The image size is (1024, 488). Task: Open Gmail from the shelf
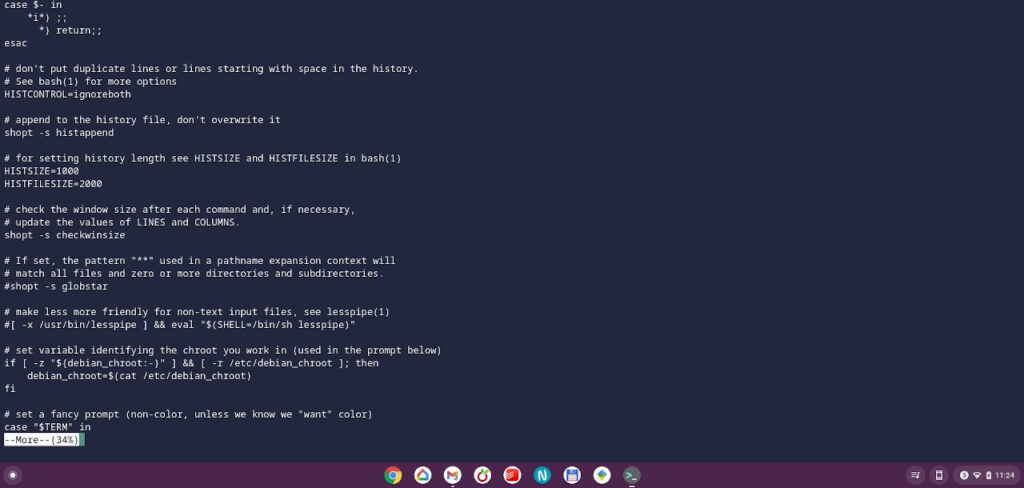(x=453, y=475)
